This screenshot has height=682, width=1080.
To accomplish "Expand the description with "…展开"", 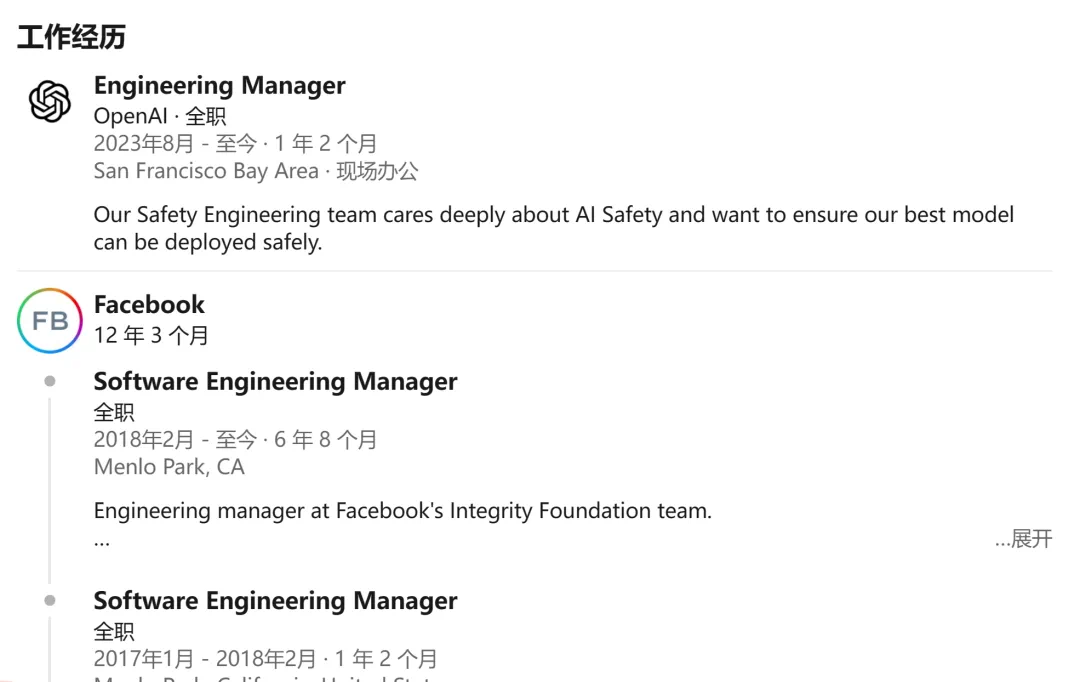I will tap(1024, 539).
